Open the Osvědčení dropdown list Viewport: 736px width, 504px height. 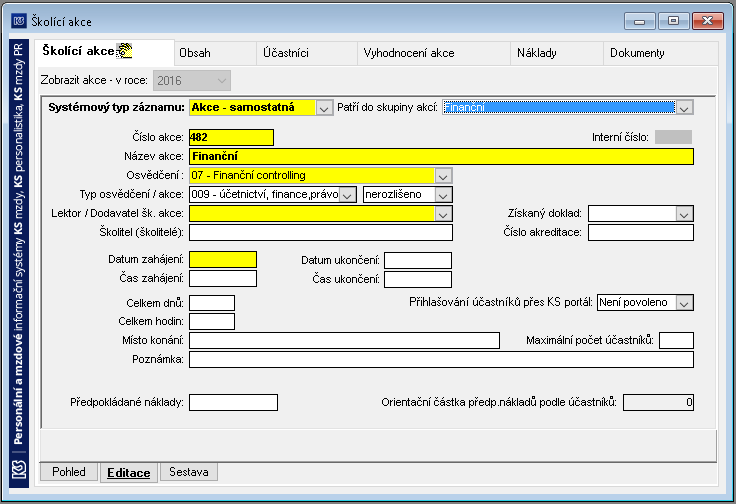(443, 176)
